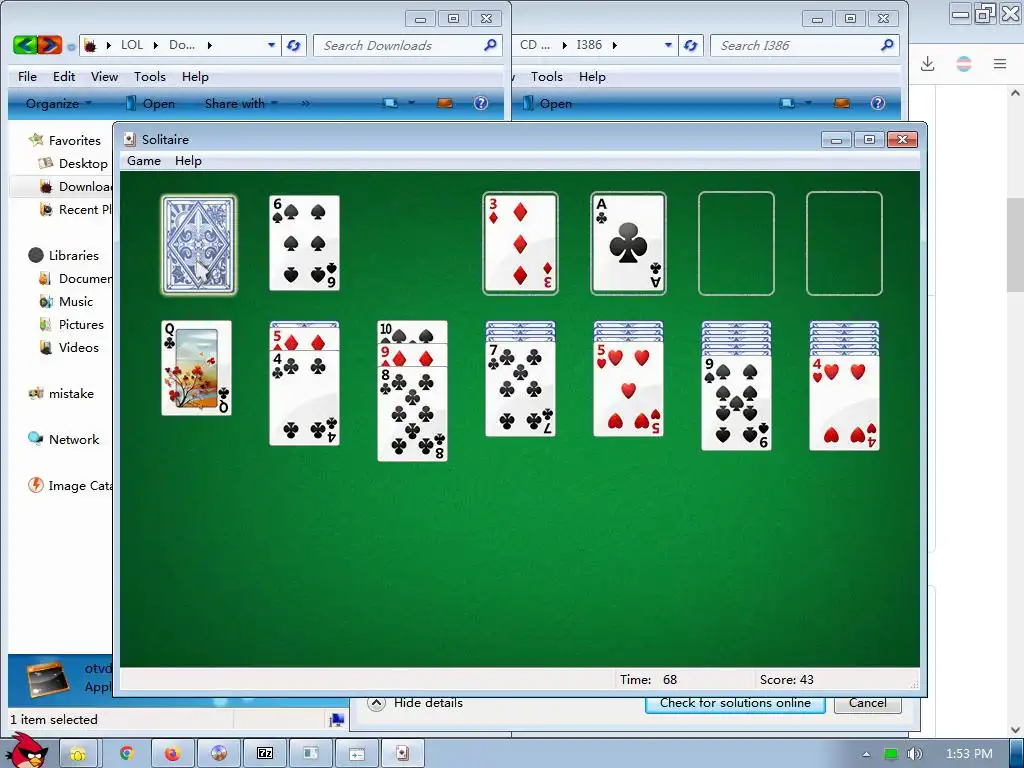The width and height of the screenshot is (1024, 768).
Task: Select the queen of clubs card
Action: click(197, 368)
